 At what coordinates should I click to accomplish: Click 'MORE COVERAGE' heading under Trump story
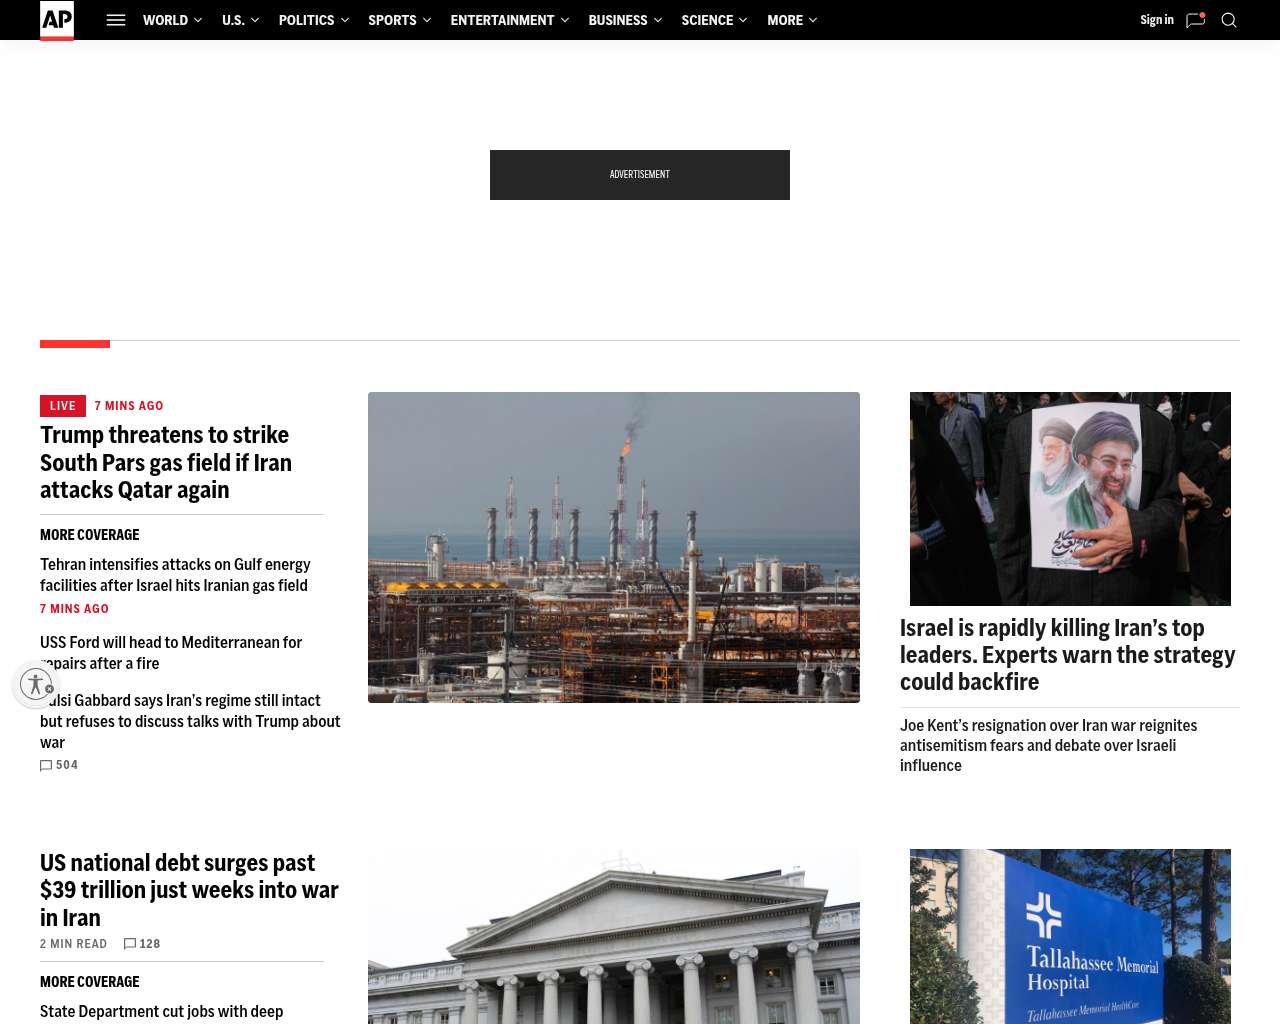pos(90,535)
